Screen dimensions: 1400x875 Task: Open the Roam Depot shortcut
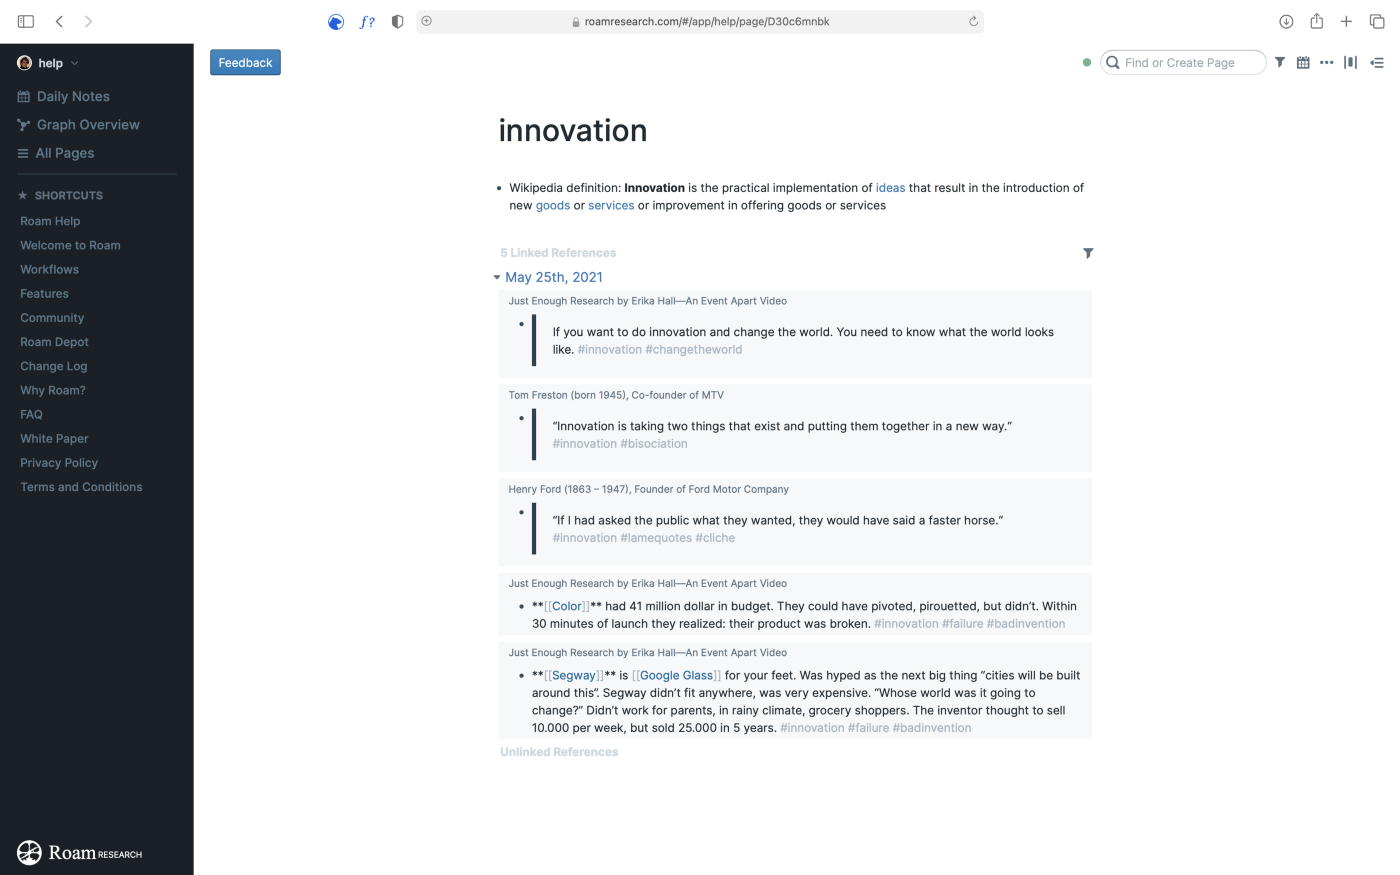[x=54, y=342]
